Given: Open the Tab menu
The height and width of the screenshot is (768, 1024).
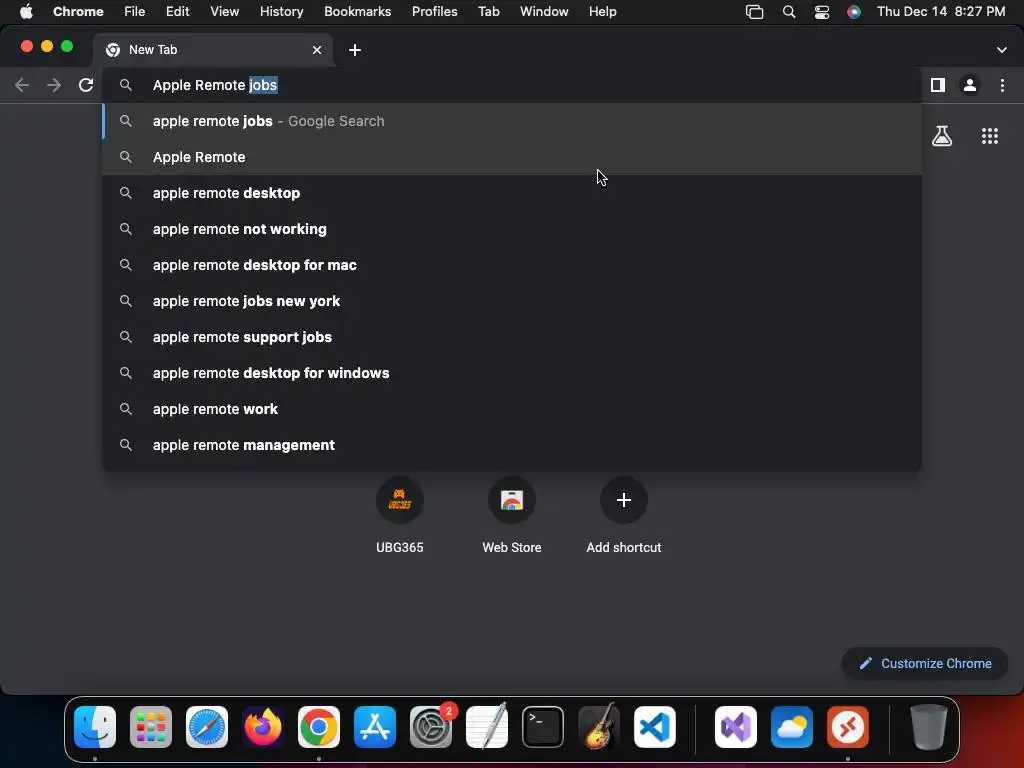Looking at the screenshot, I should 488,12.
